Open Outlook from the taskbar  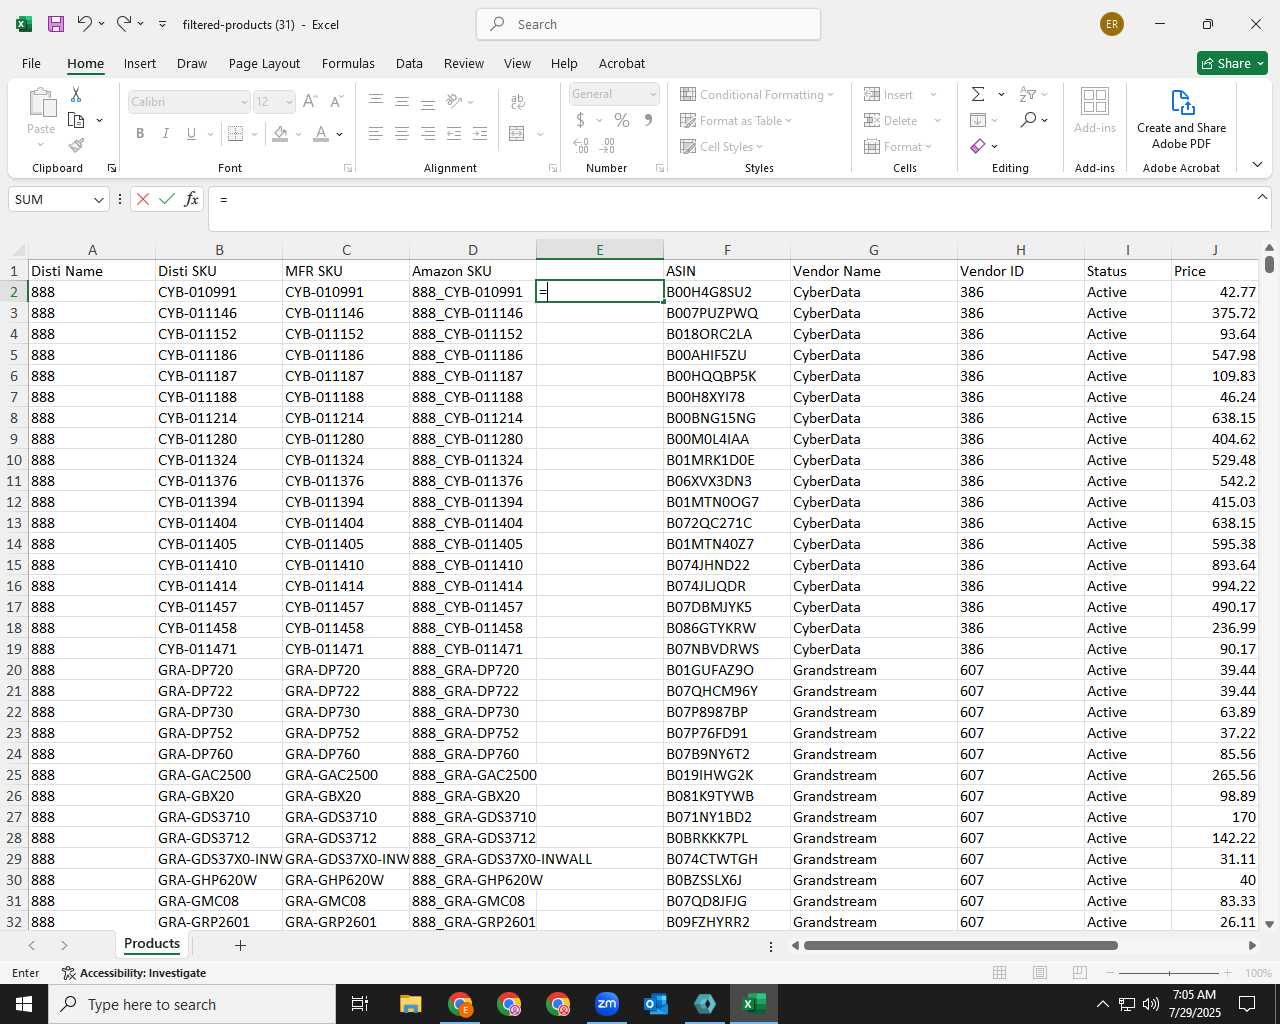656,1004
